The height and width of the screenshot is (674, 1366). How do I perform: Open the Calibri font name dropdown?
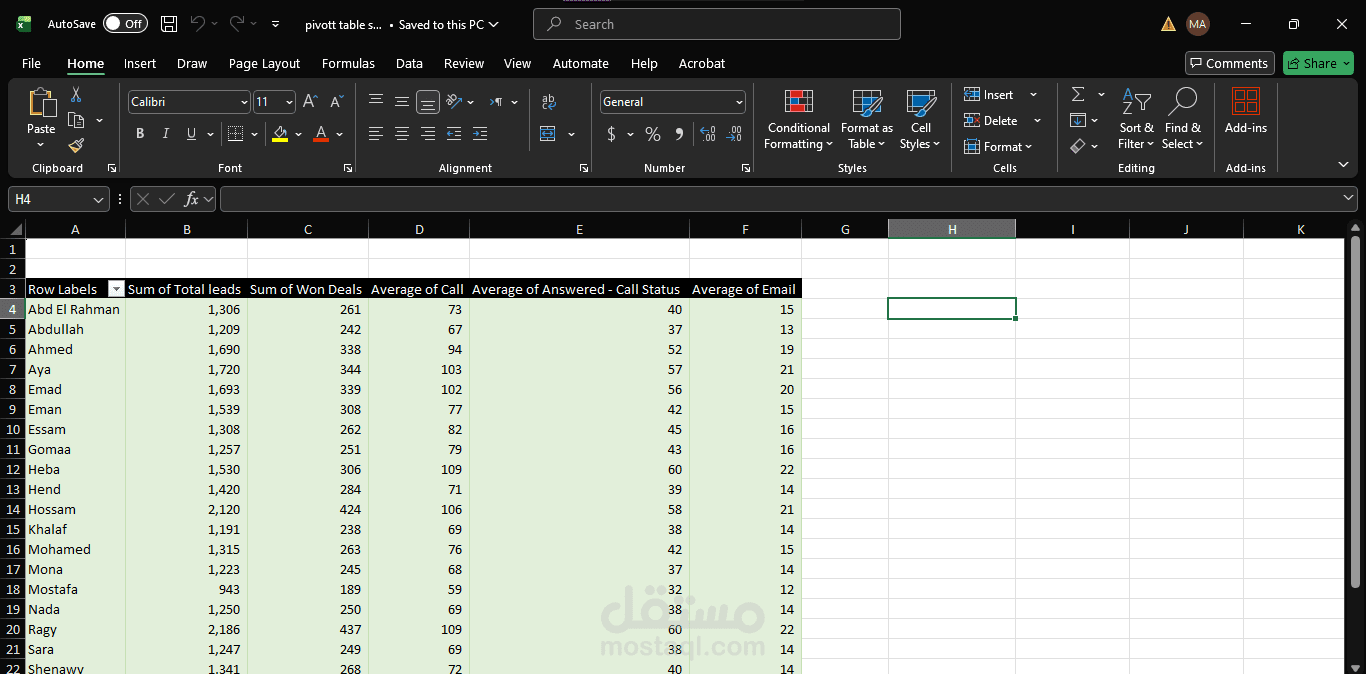coord(244,102)
